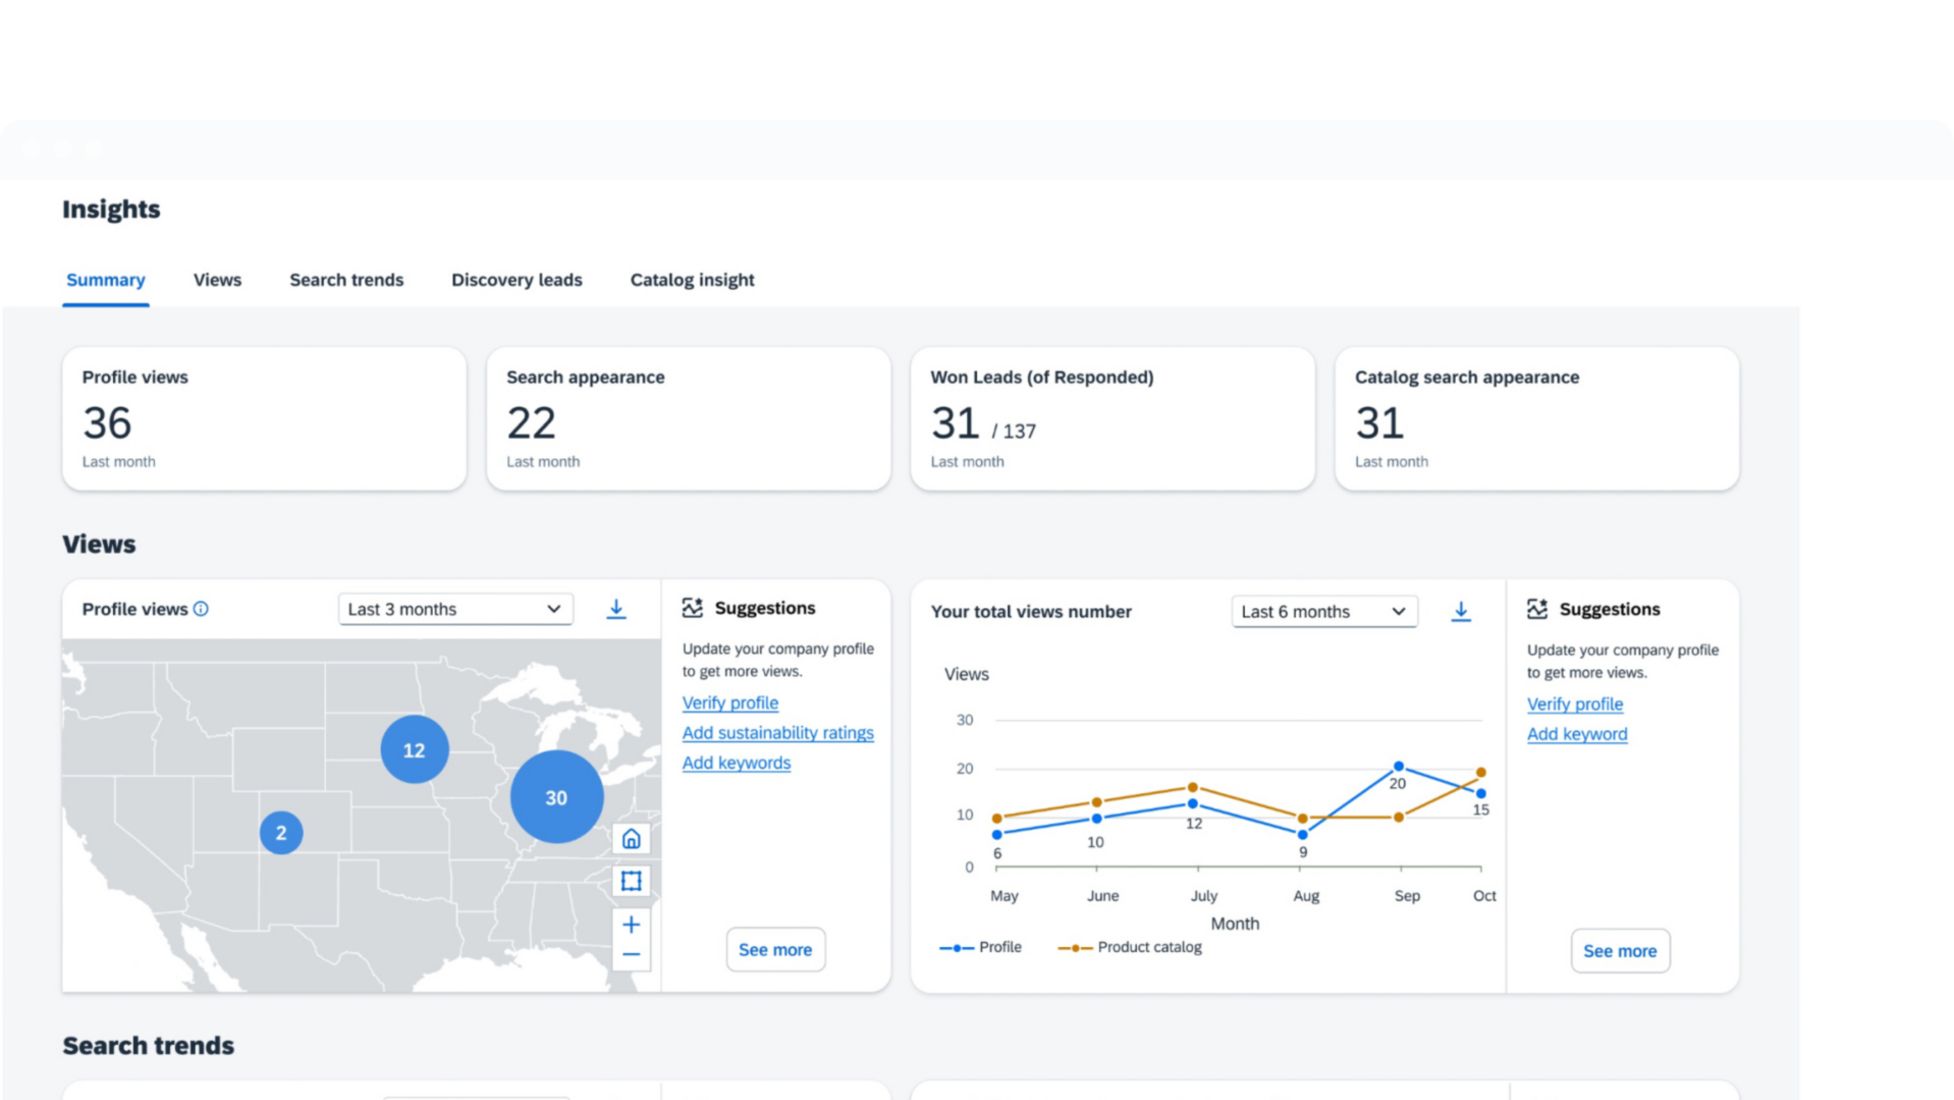Click the Profile views info icon
The width and height of the screenshot is (1954, 1100).
[x=201, y=609]
